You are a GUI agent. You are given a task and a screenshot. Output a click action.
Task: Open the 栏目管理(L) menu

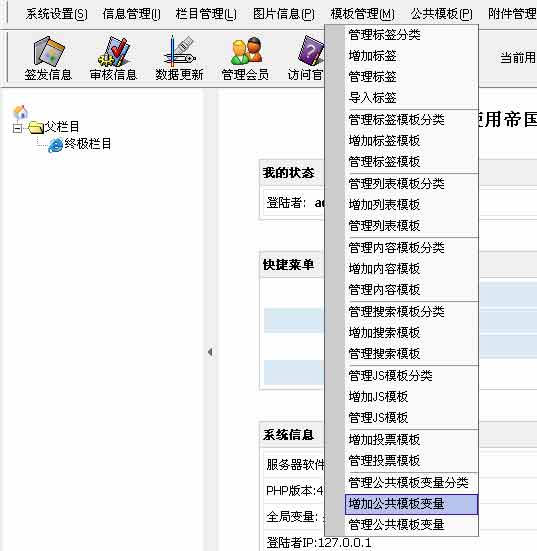206,14
